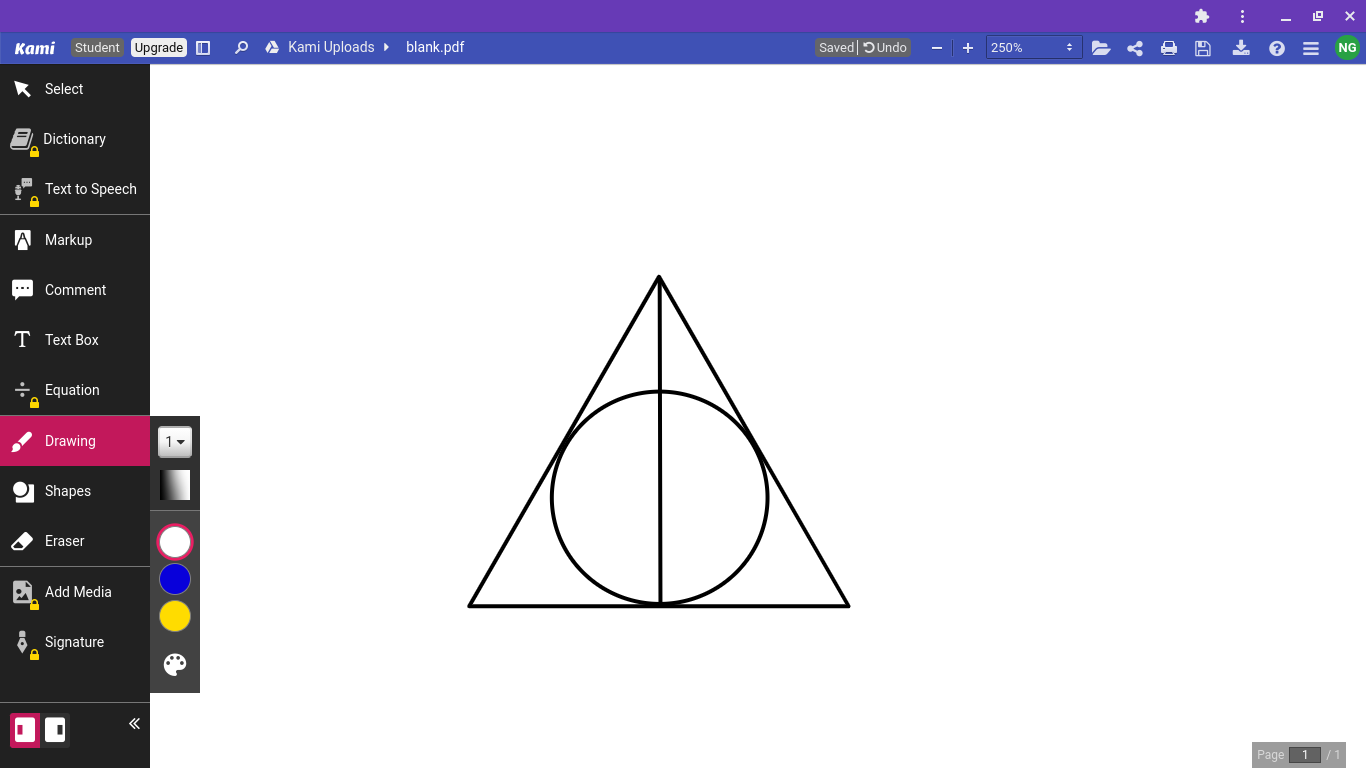The width and height of the screenshot is (1366, 768).
Task: Click the Kami logo
Action: 35,48
